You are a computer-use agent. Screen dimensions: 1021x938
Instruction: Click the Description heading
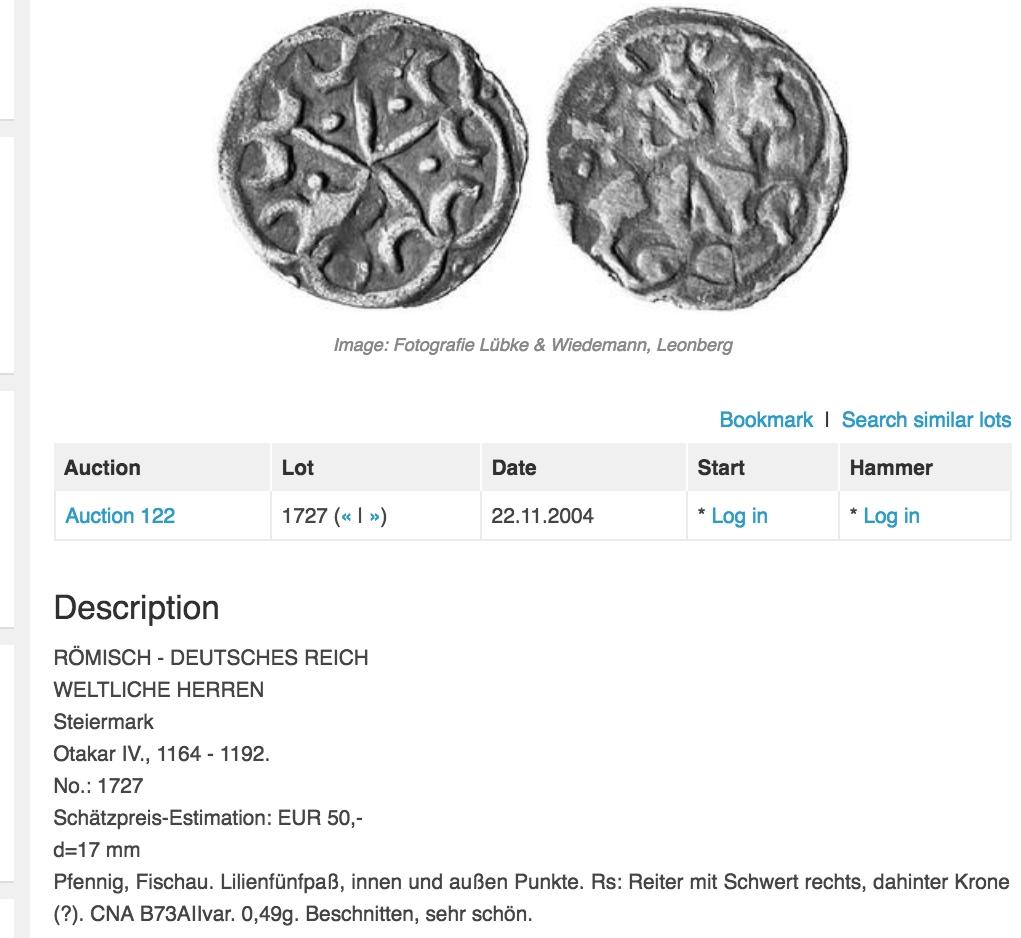[x=136, y=608]
